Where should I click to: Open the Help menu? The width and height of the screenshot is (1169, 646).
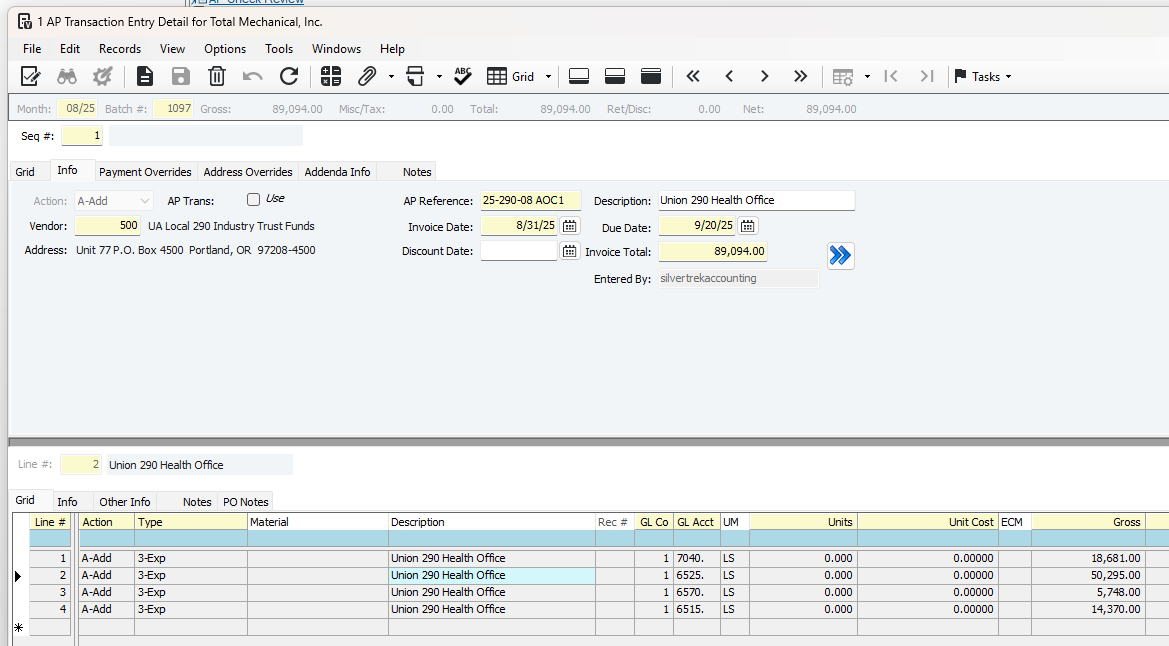392,48
